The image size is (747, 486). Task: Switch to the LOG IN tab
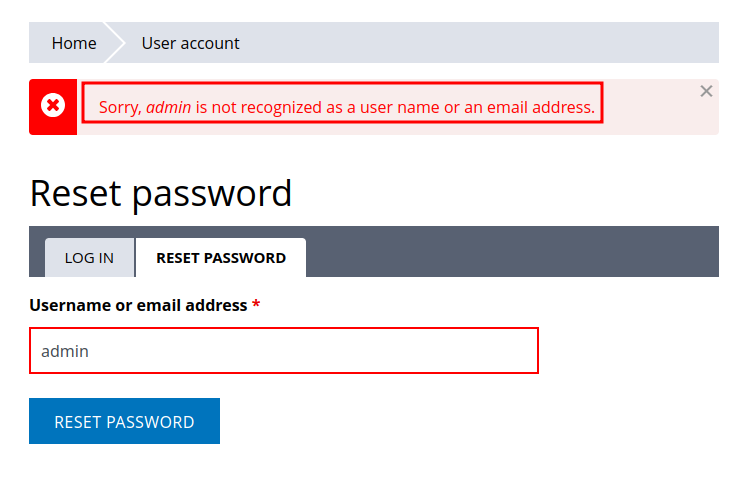pos(89,257)
